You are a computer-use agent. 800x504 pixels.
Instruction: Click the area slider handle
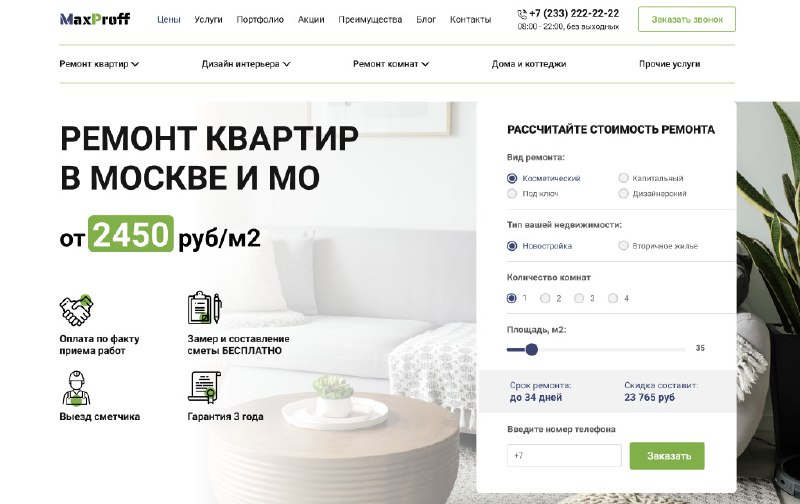[x=532, y=349]
